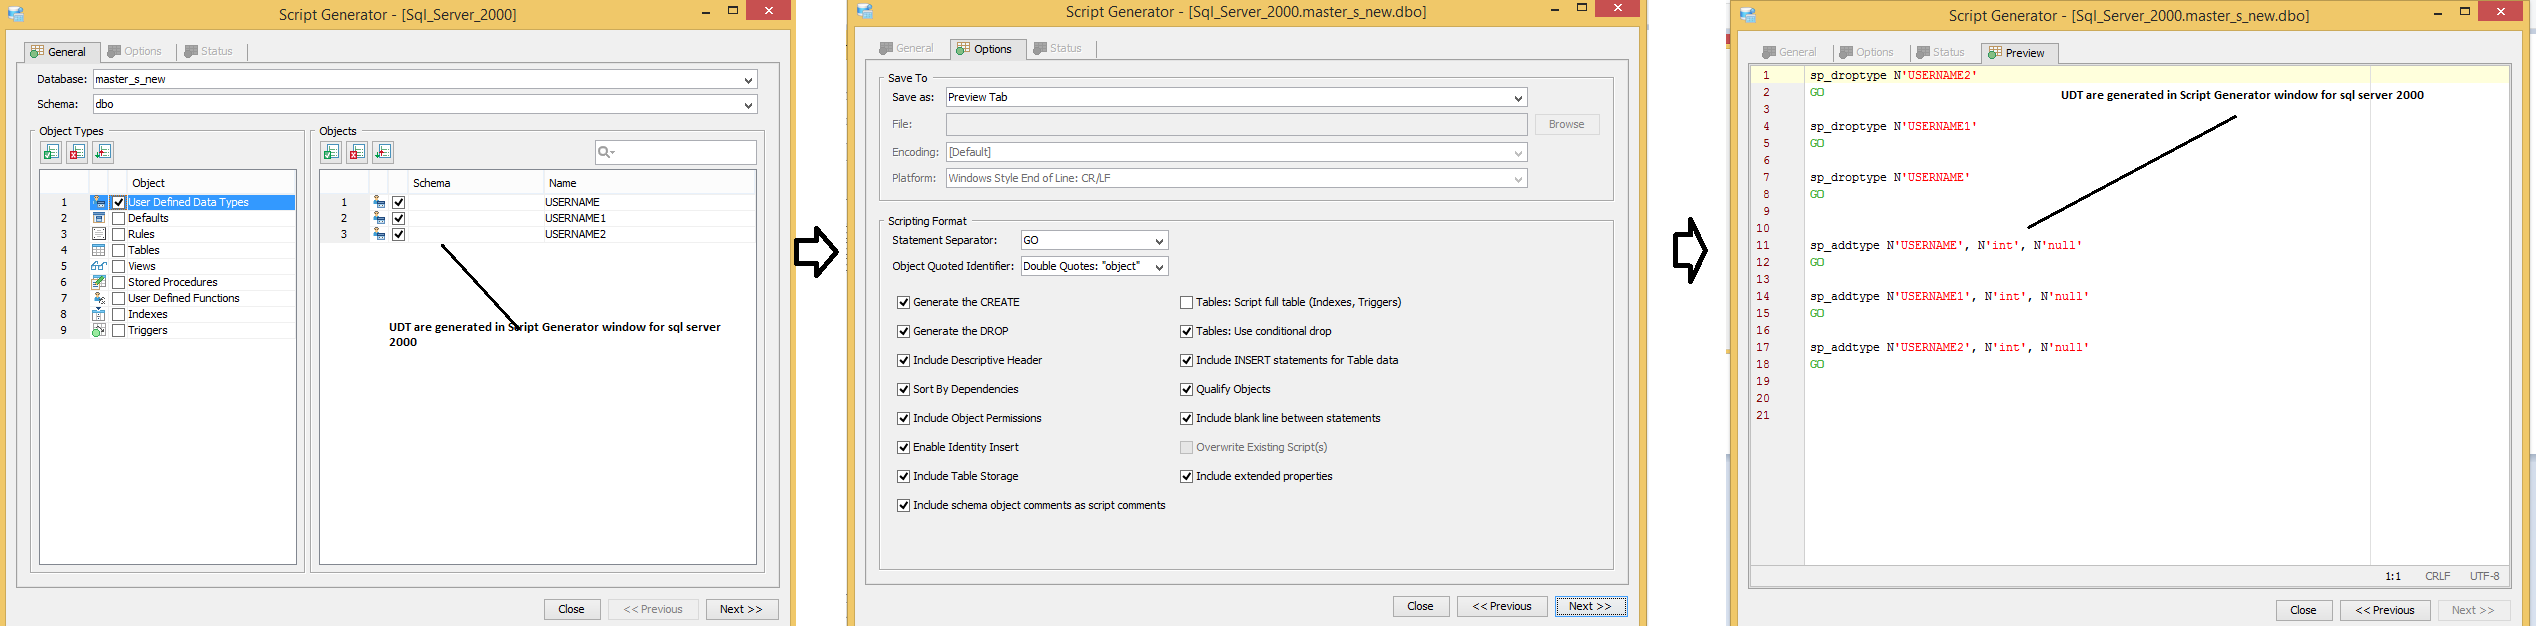The image size is (2536, 626).
Task: Click Invert Selection icon in Object Types toolbar
Action: (103, 152)
